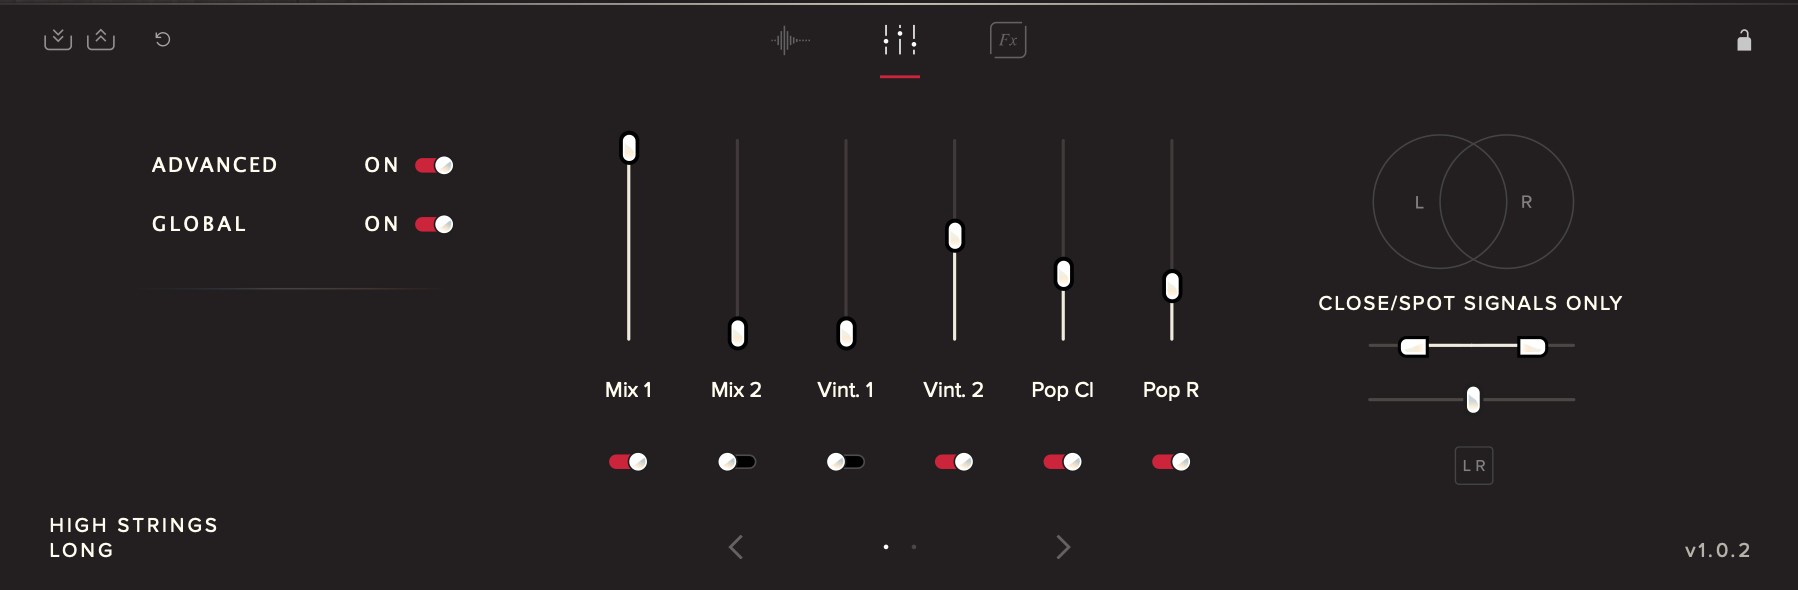Switch to the mixer faders tab
The width and height of the screenshot is (1798, 590).
coord(900,41)
